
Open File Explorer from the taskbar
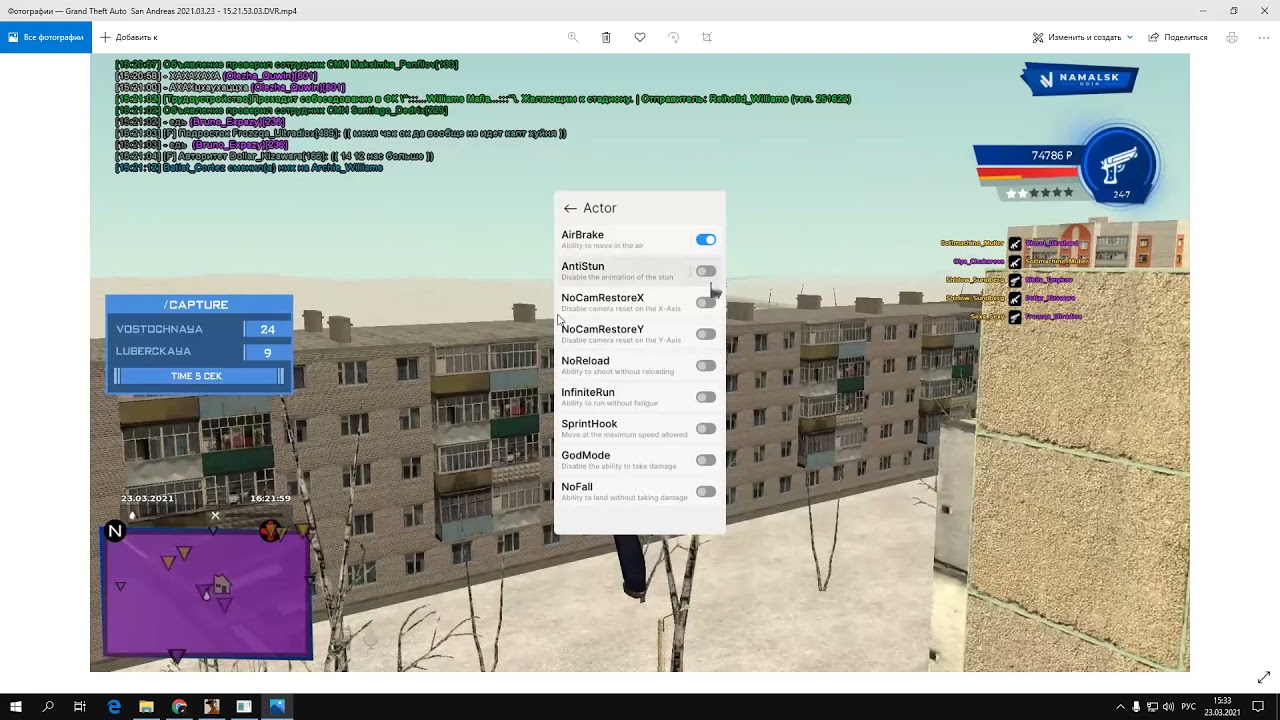point(146,706)
